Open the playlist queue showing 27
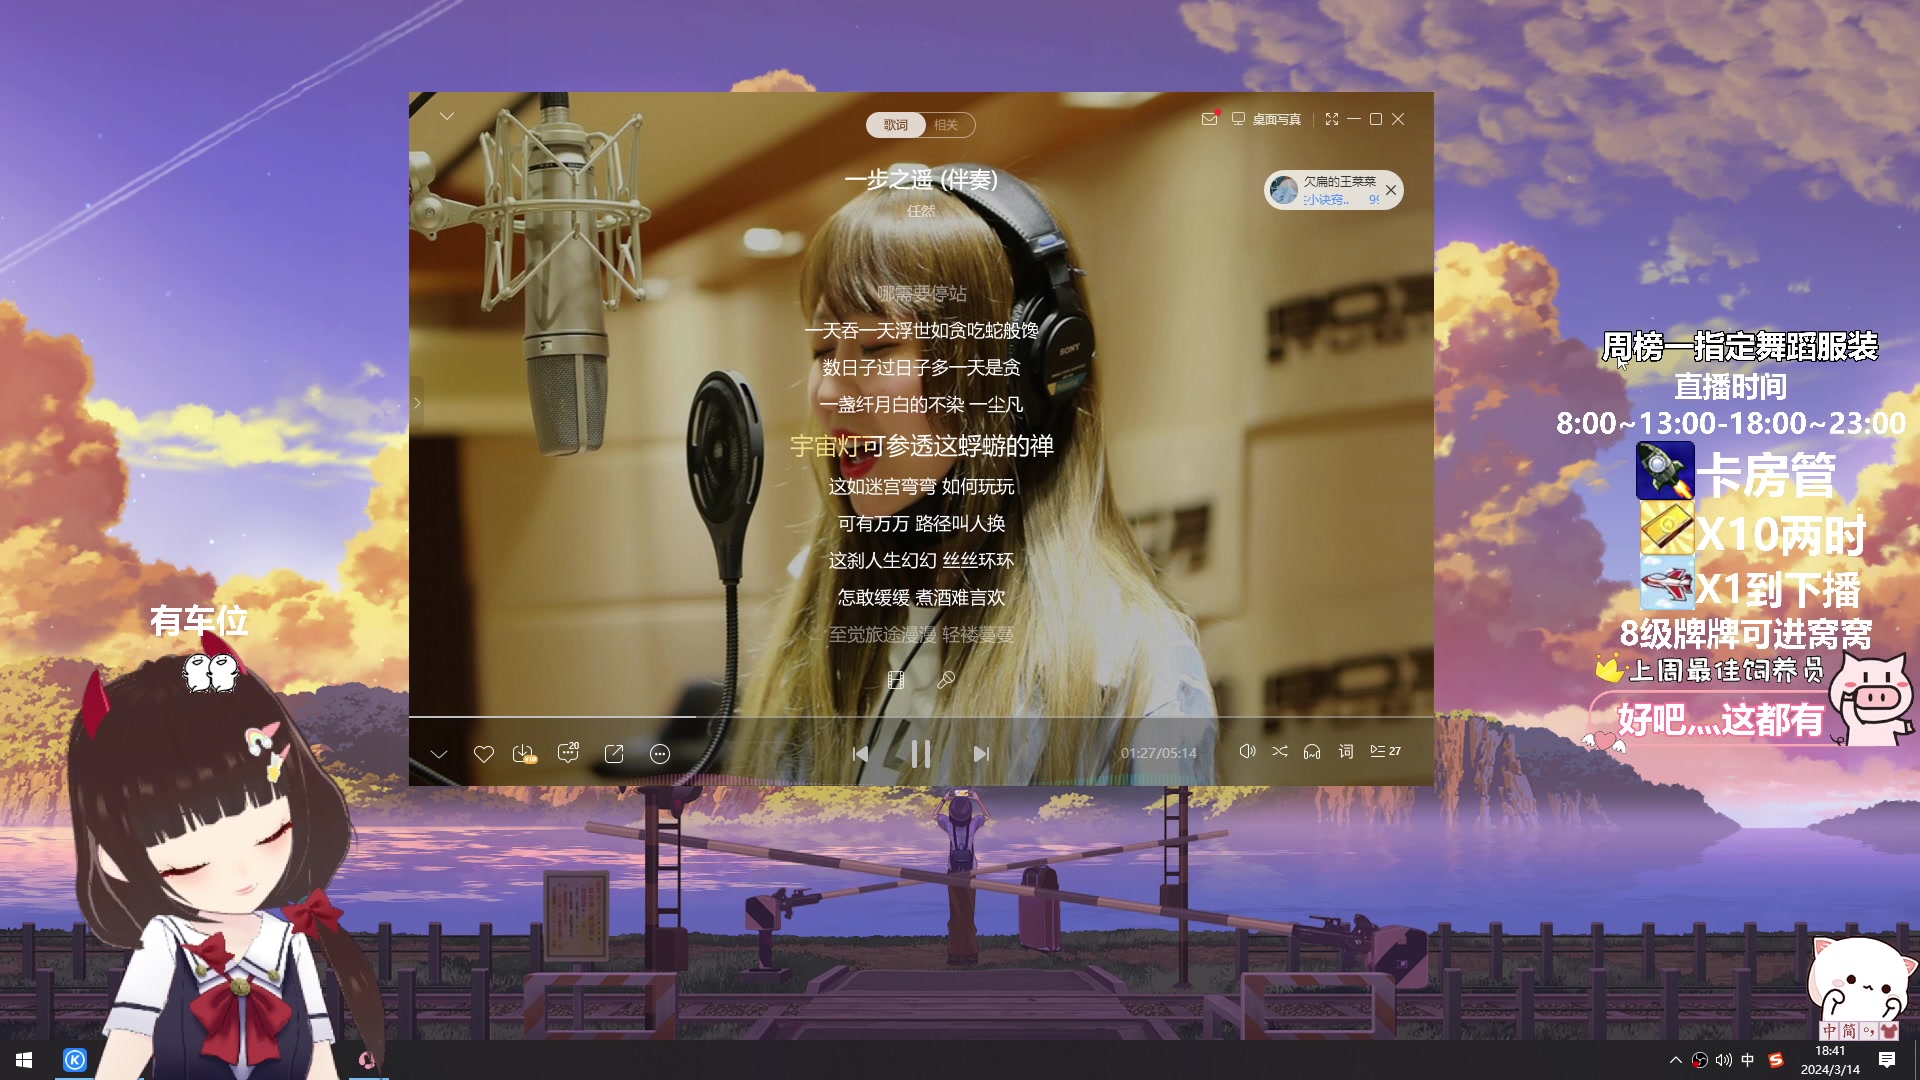This screenshot has height=1080, width=1920. point(1385,751)
